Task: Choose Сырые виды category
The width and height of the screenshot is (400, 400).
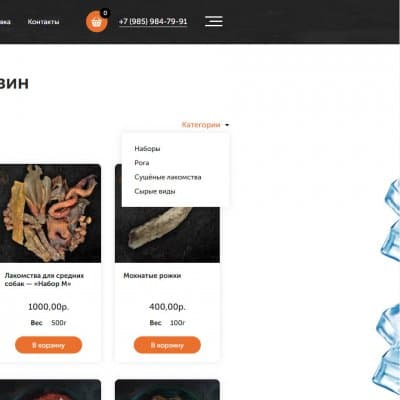Action: click(155, 191)
